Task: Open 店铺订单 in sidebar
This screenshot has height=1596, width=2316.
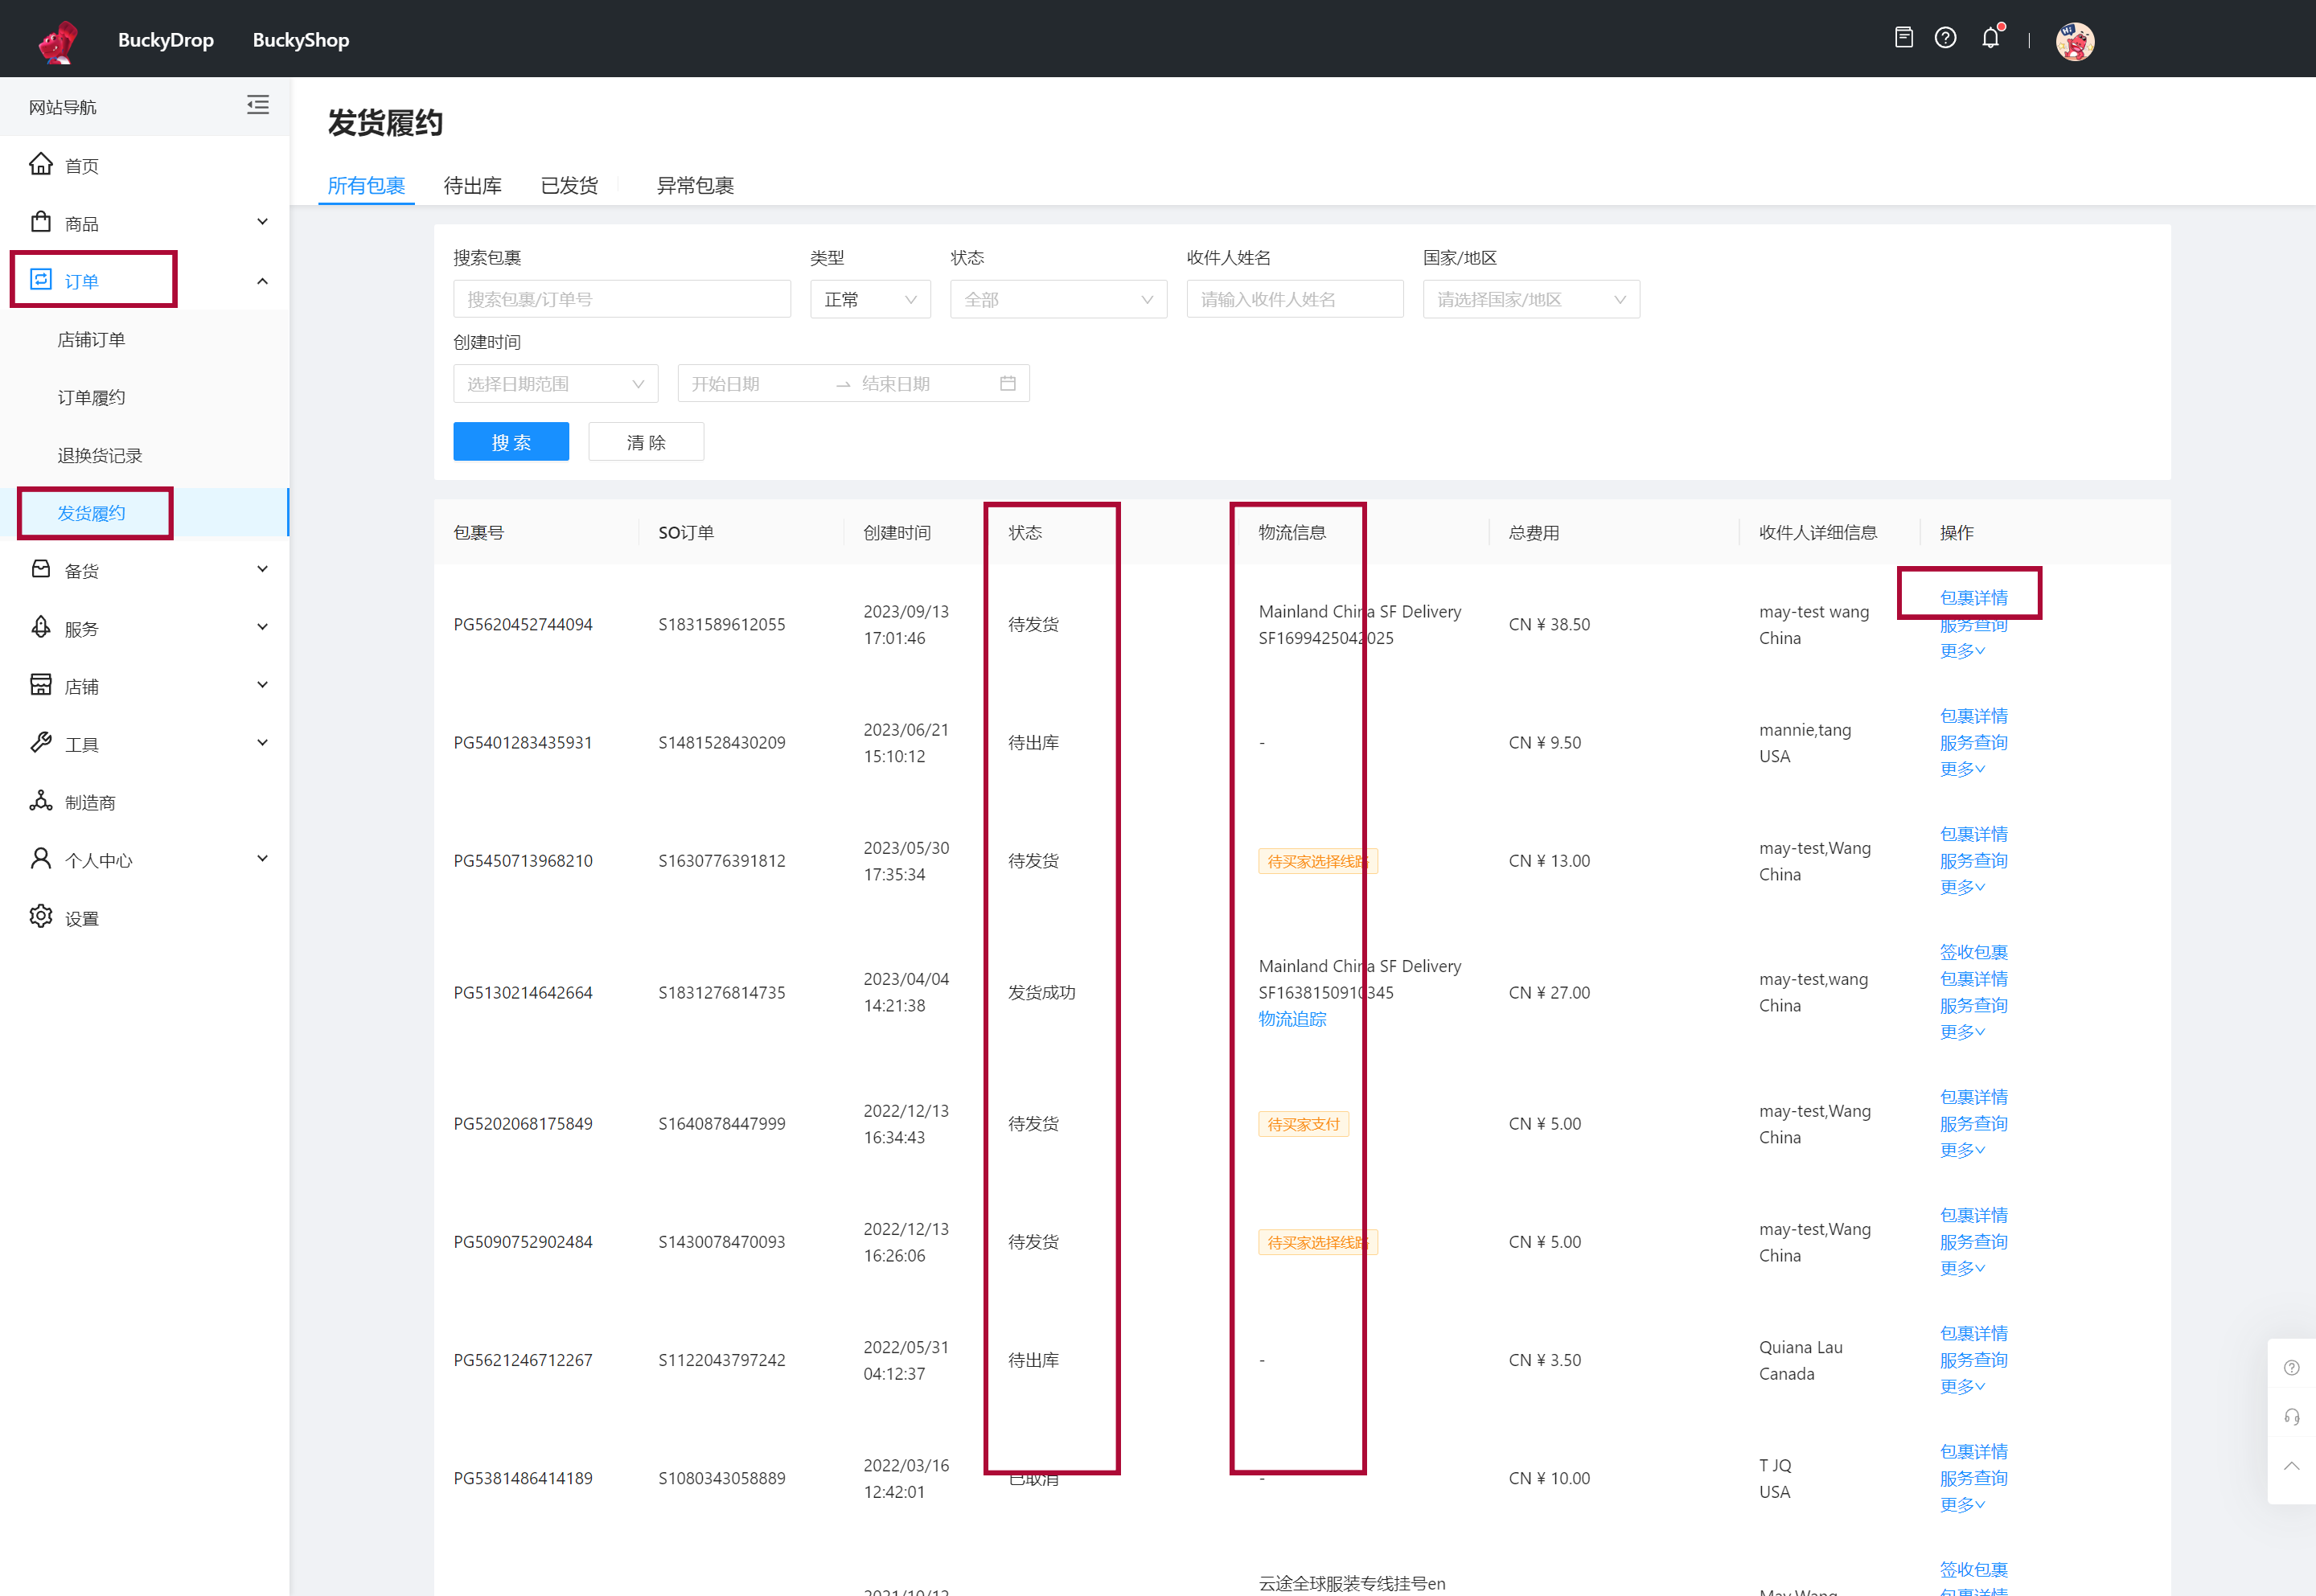Action: (91, 339)
